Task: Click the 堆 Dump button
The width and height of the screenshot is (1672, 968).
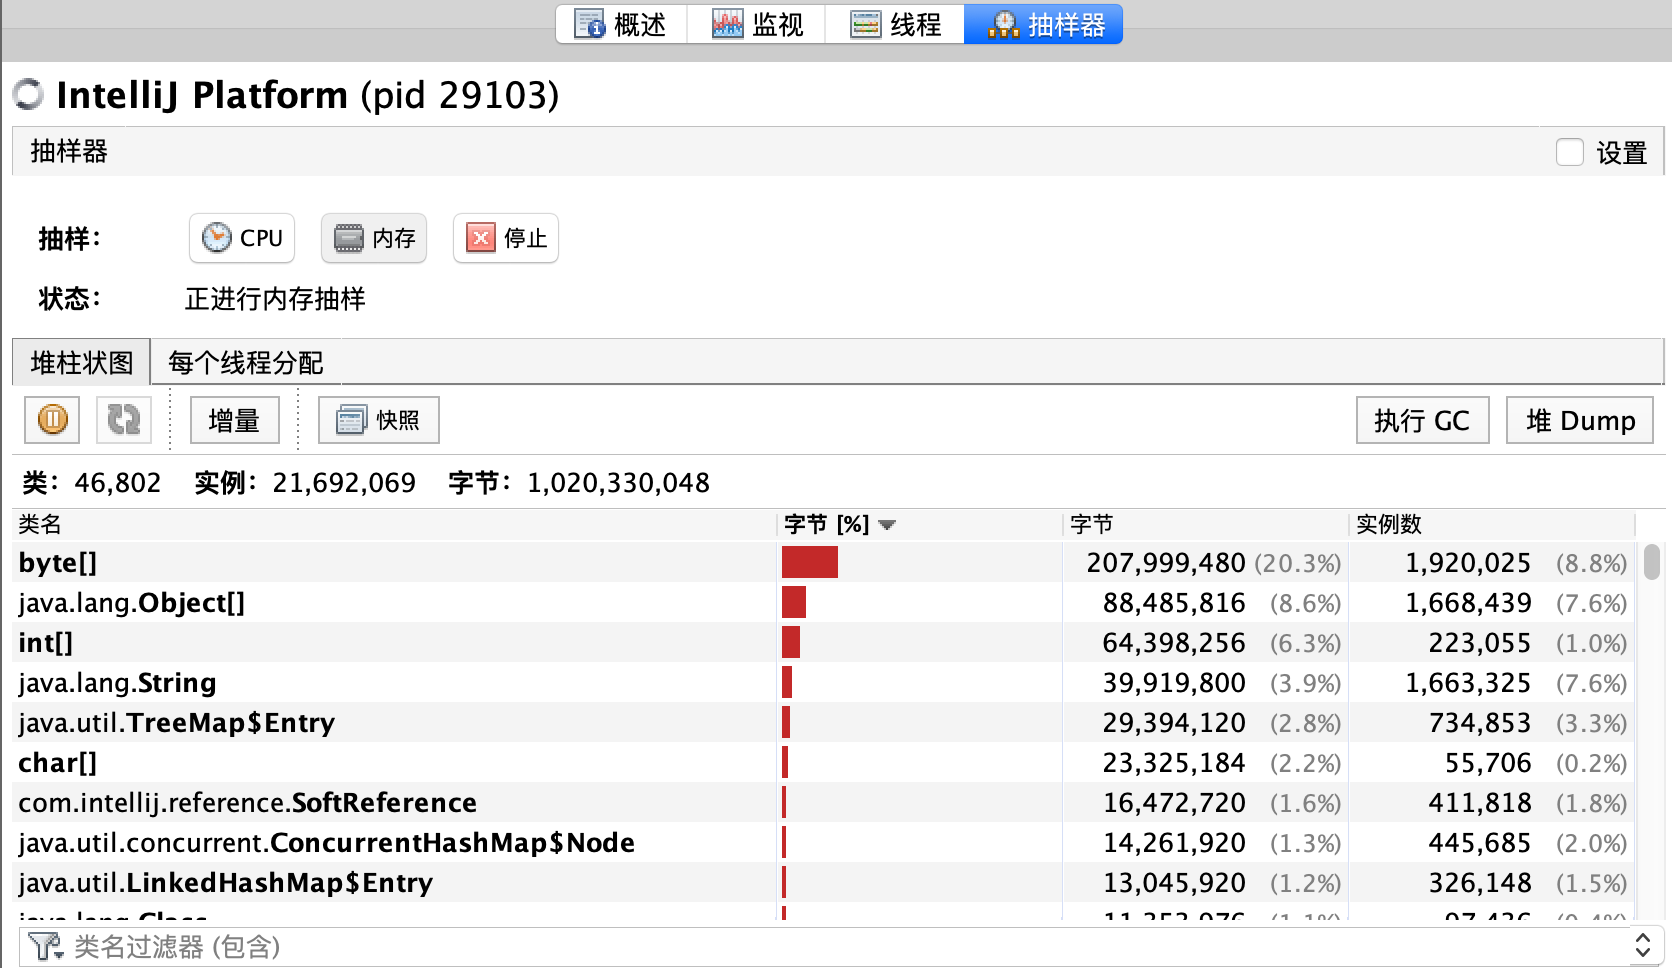Action: tap(1580, 420)
